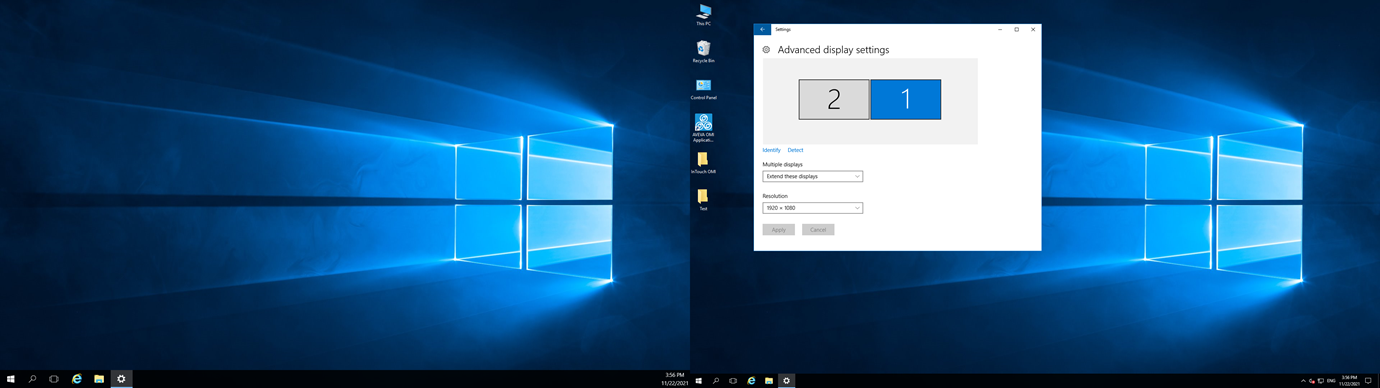Click the clock on left monitor taskbar
The image size is (1380, 388).
pos(674,380)
